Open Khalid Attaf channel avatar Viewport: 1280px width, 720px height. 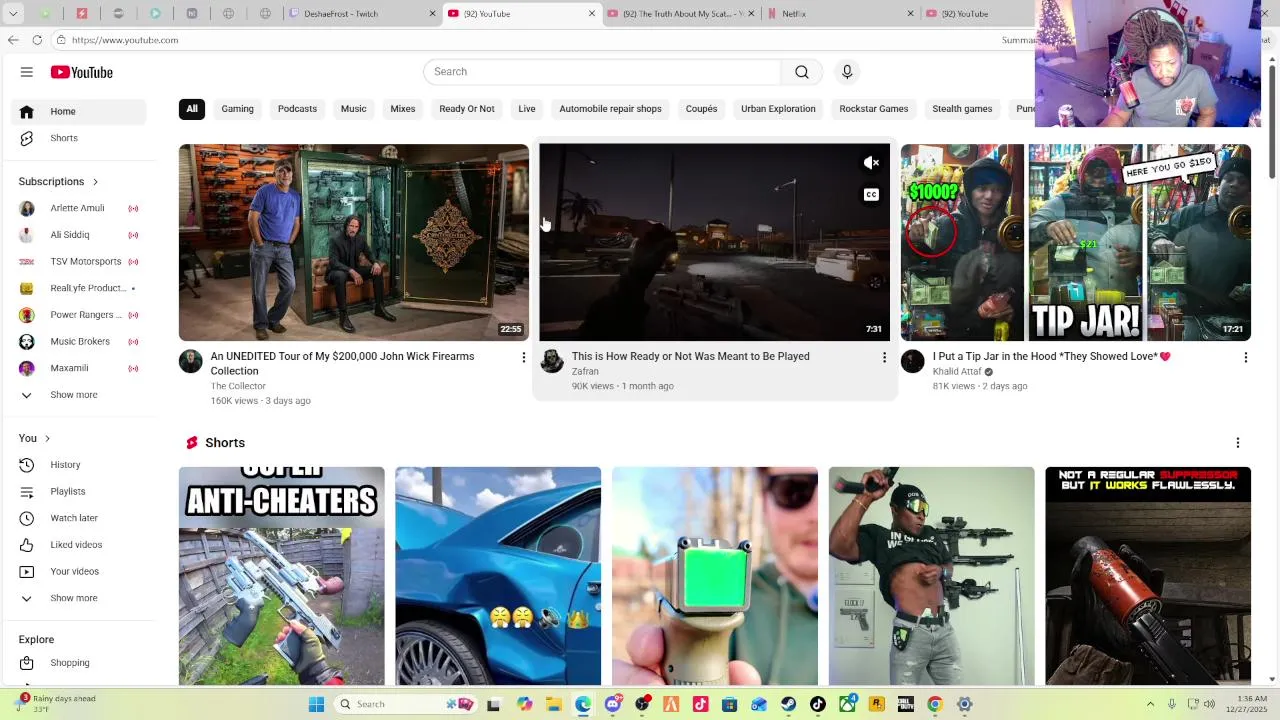coord(912,361)
